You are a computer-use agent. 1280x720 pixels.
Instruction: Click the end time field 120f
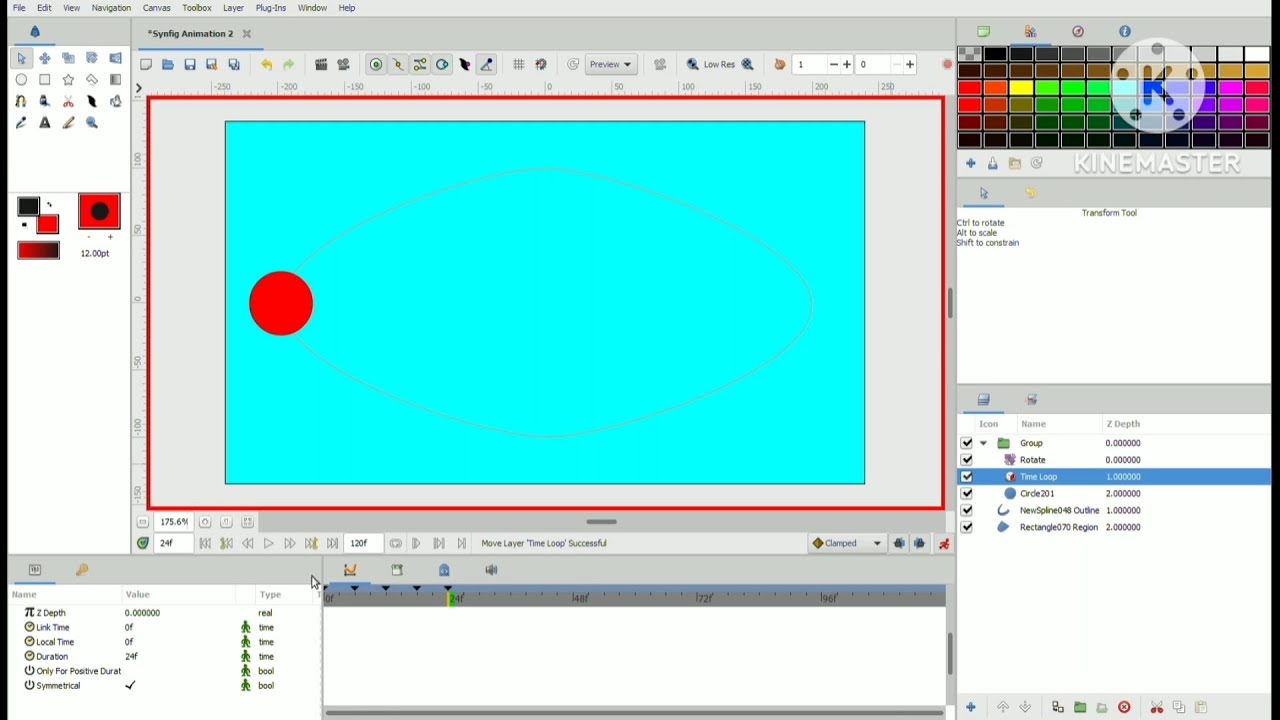pyautogui.click(x=363, y=544)
